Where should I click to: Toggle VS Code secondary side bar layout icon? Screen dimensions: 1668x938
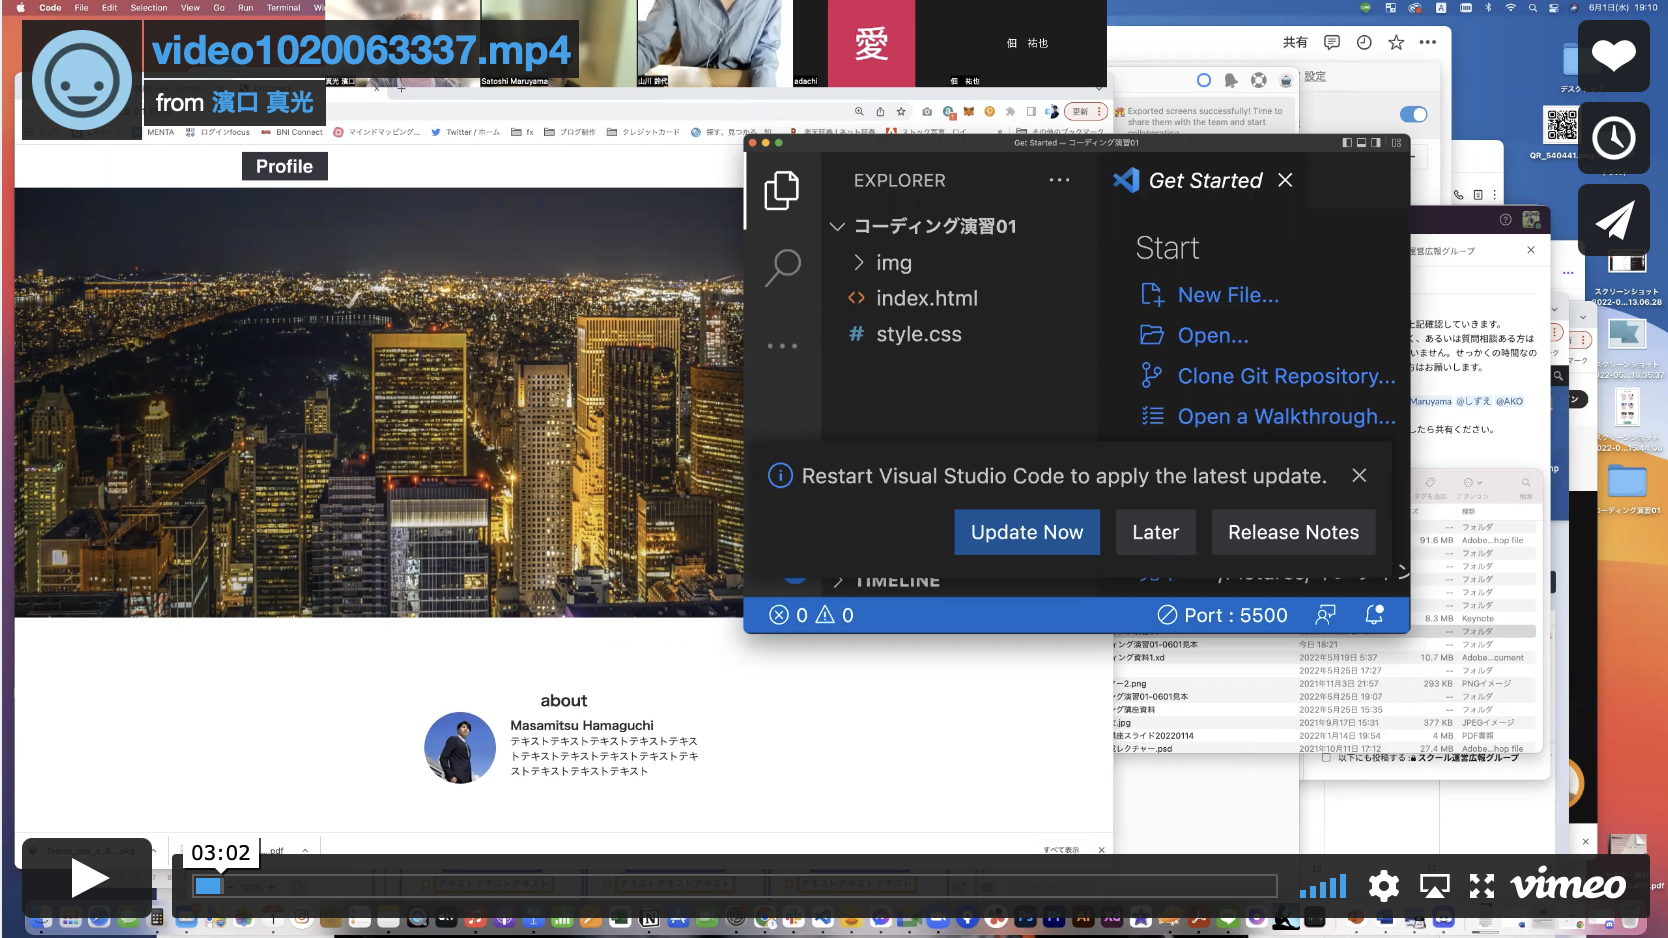(x=1376, y=143)
